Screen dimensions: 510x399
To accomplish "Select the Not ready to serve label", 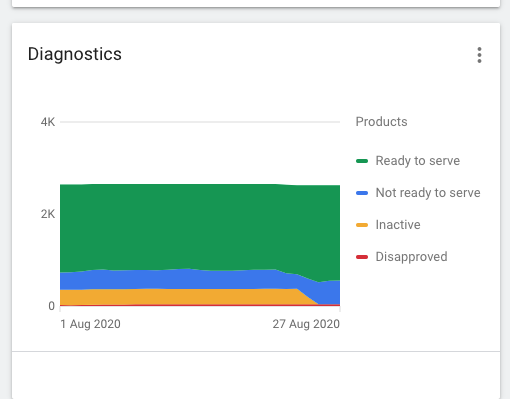I will pyautogui.click(x=428, y=193).
